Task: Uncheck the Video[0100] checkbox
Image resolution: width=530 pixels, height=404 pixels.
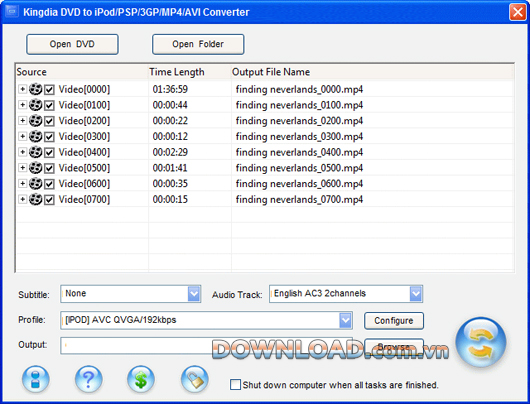Action: pos(49,105)
